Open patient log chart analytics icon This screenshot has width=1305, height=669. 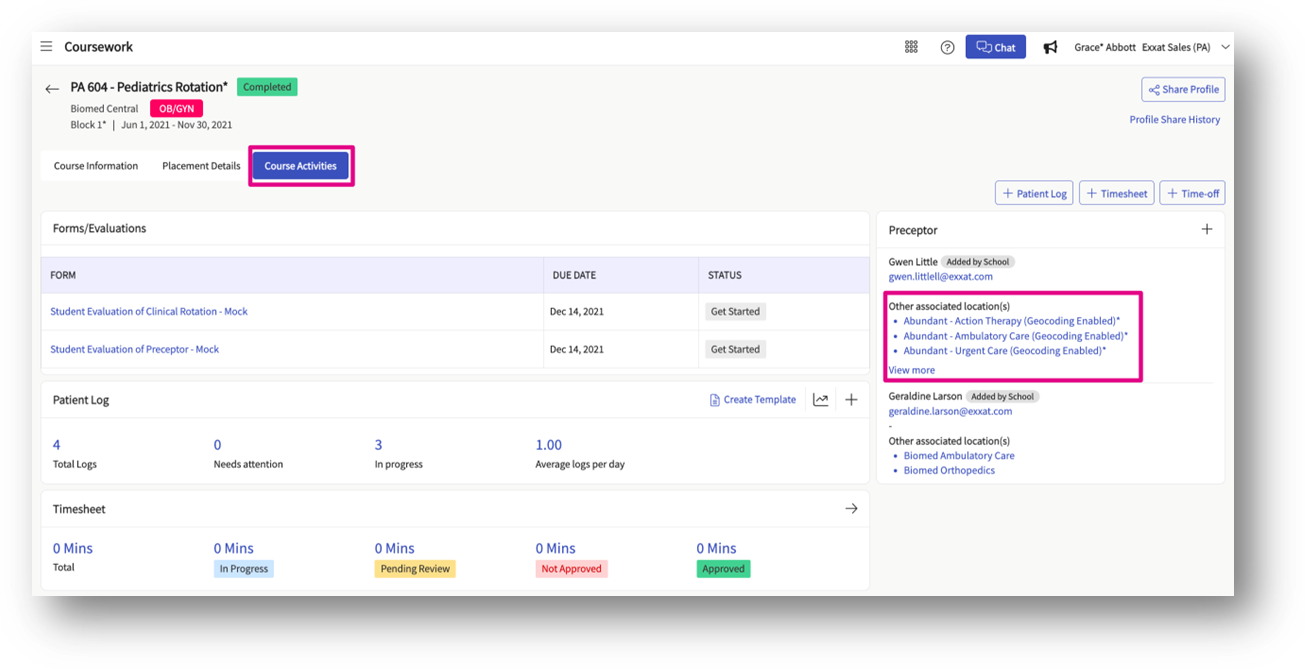click(x=820, y=399)
